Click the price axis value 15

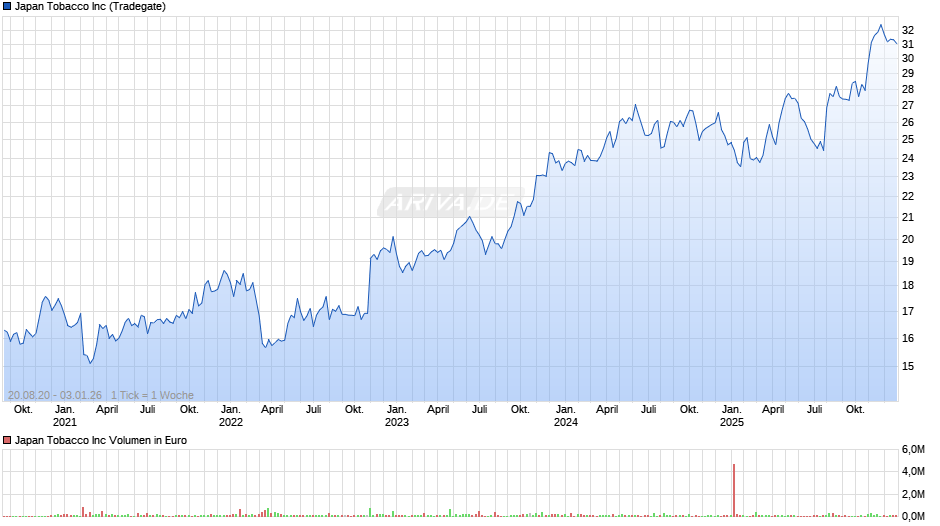908,366
